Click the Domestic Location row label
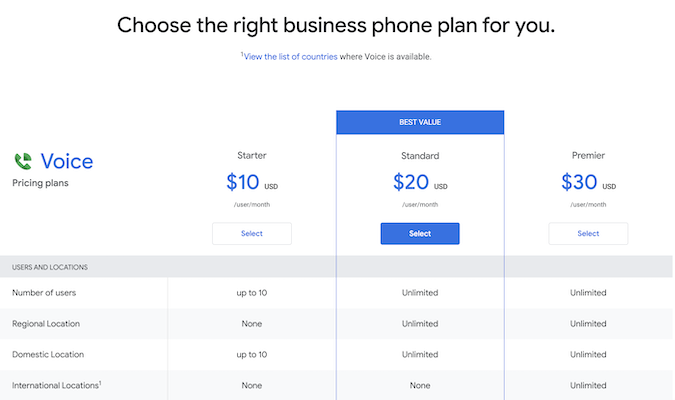The height and width of the screenshot is (400, 675). pyautogui.click(x=48, y=354)
